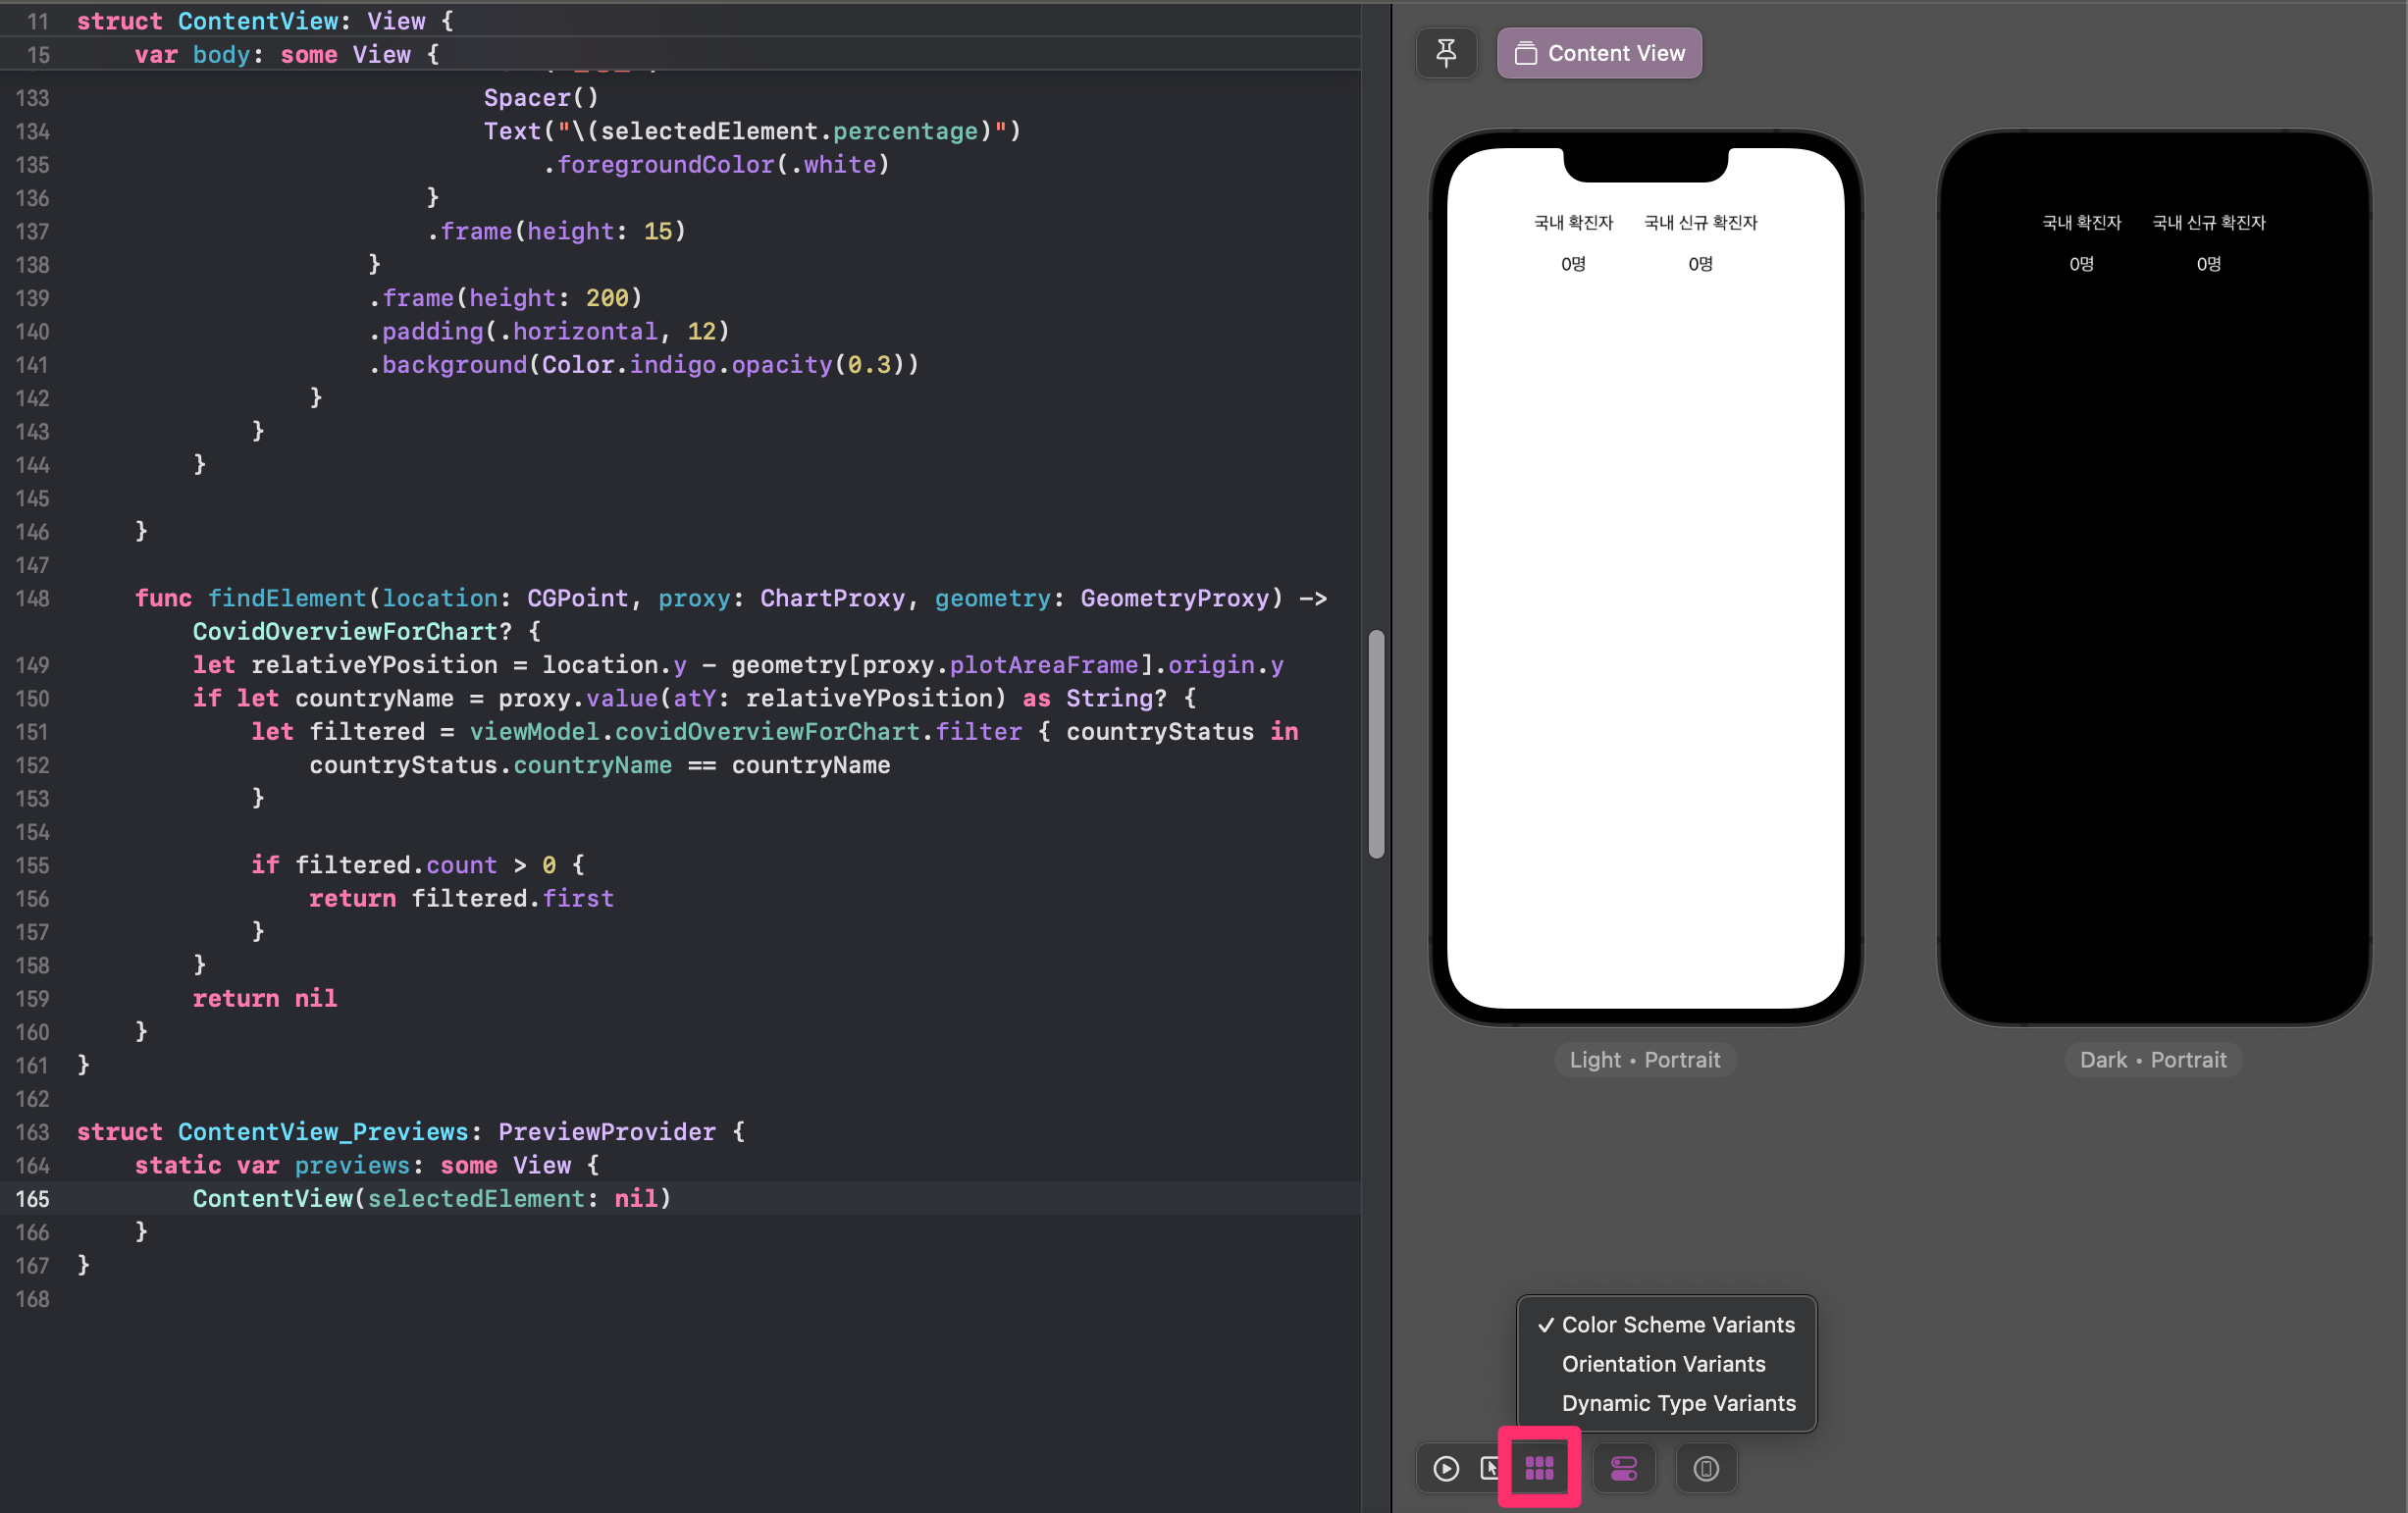Select the Content View preview button

1599,53
